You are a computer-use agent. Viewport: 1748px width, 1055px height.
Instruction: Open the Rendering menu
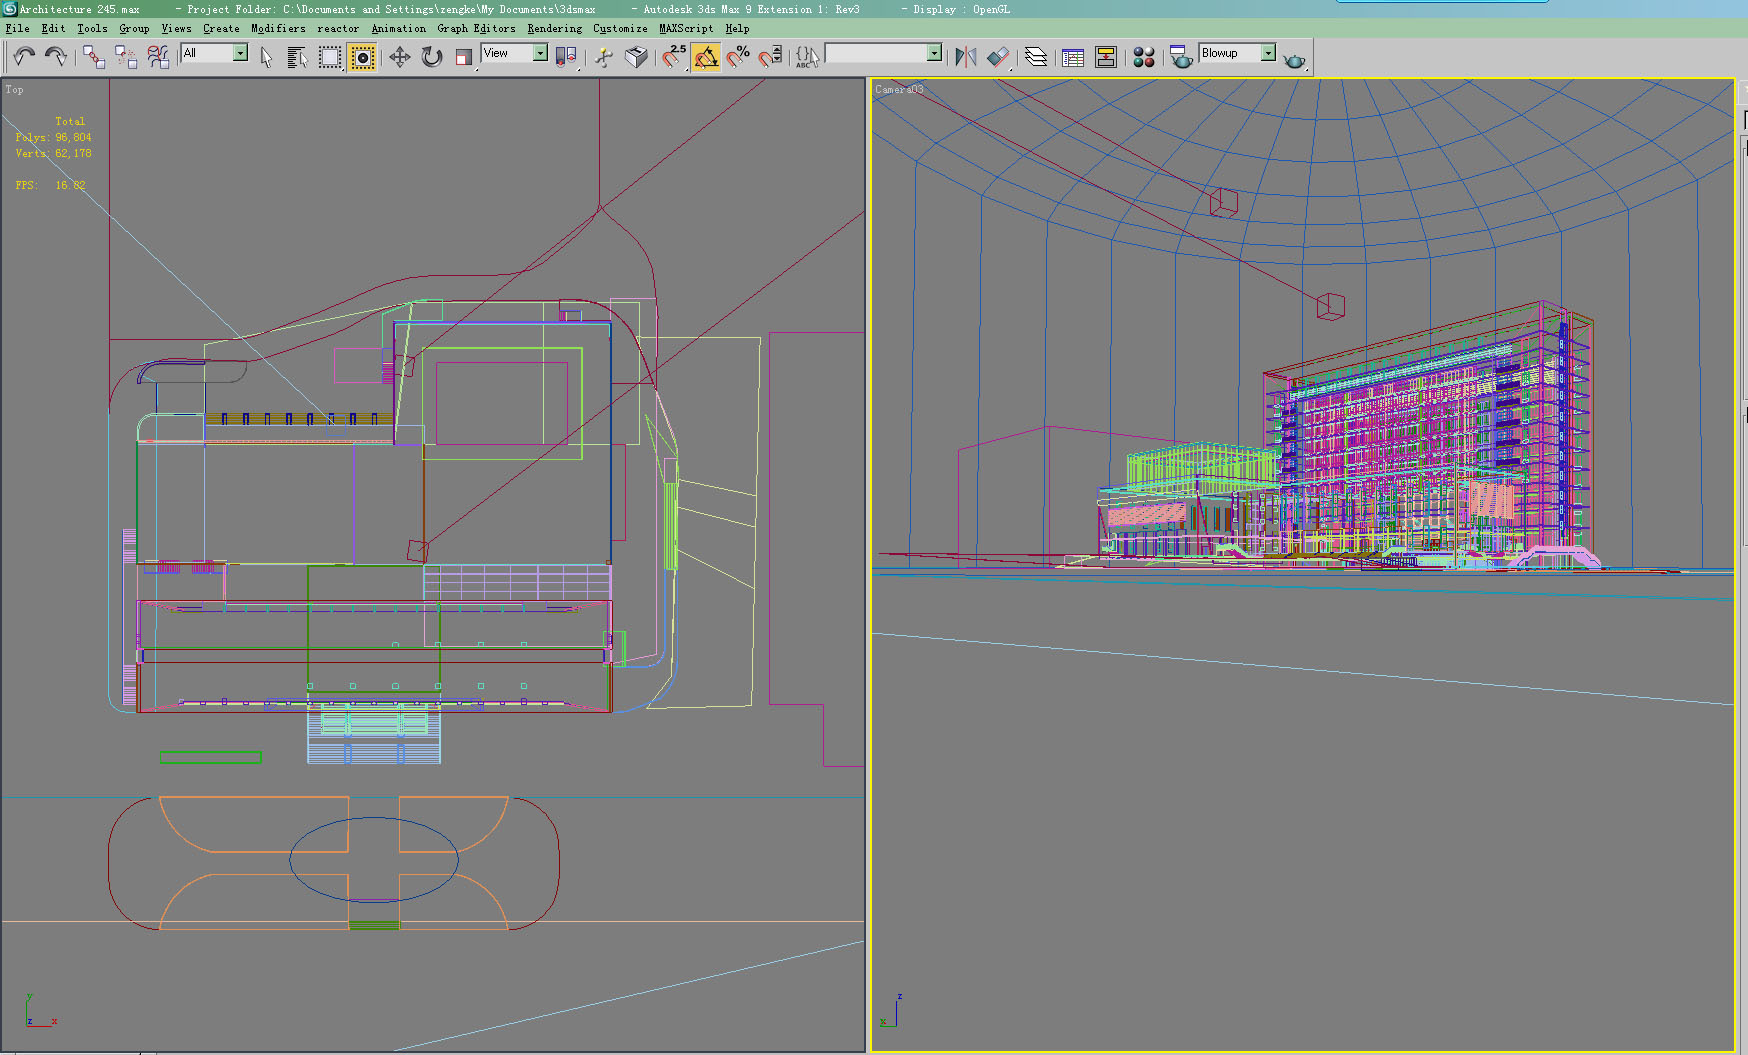tap(555, 28)
